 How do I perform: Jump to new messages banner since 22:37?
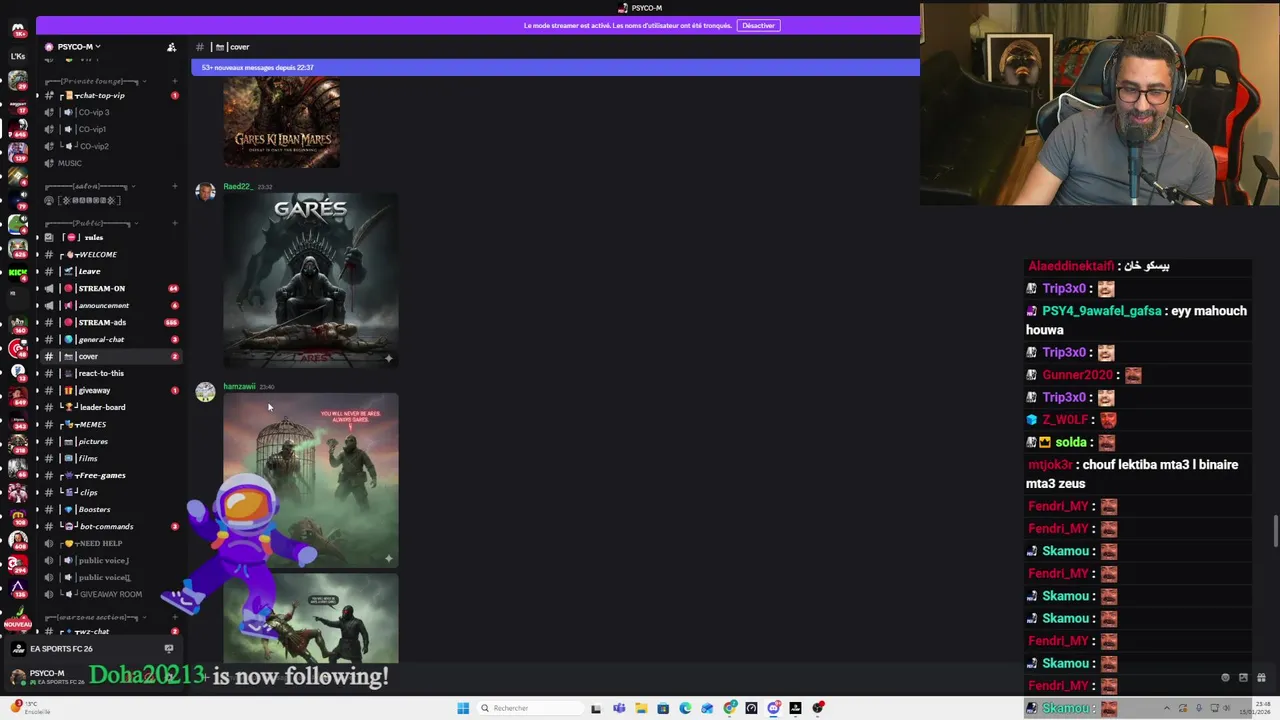pyautogui.click(x=555, y=67)
